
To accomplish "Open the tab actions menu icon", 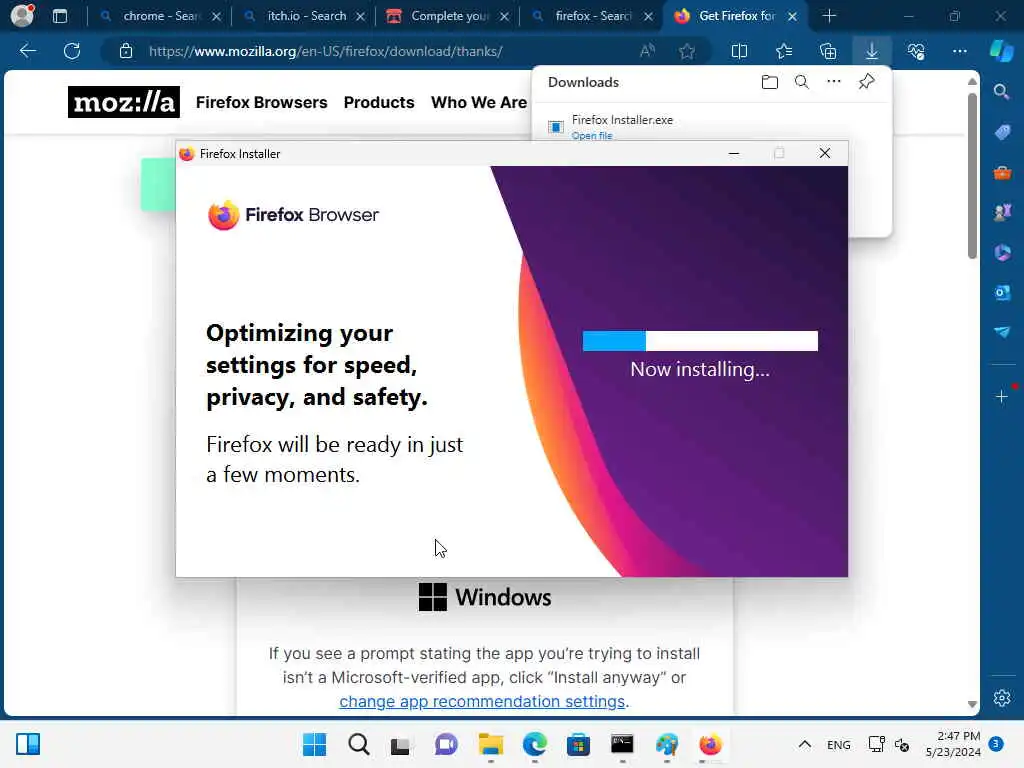I will coord(60,16).
